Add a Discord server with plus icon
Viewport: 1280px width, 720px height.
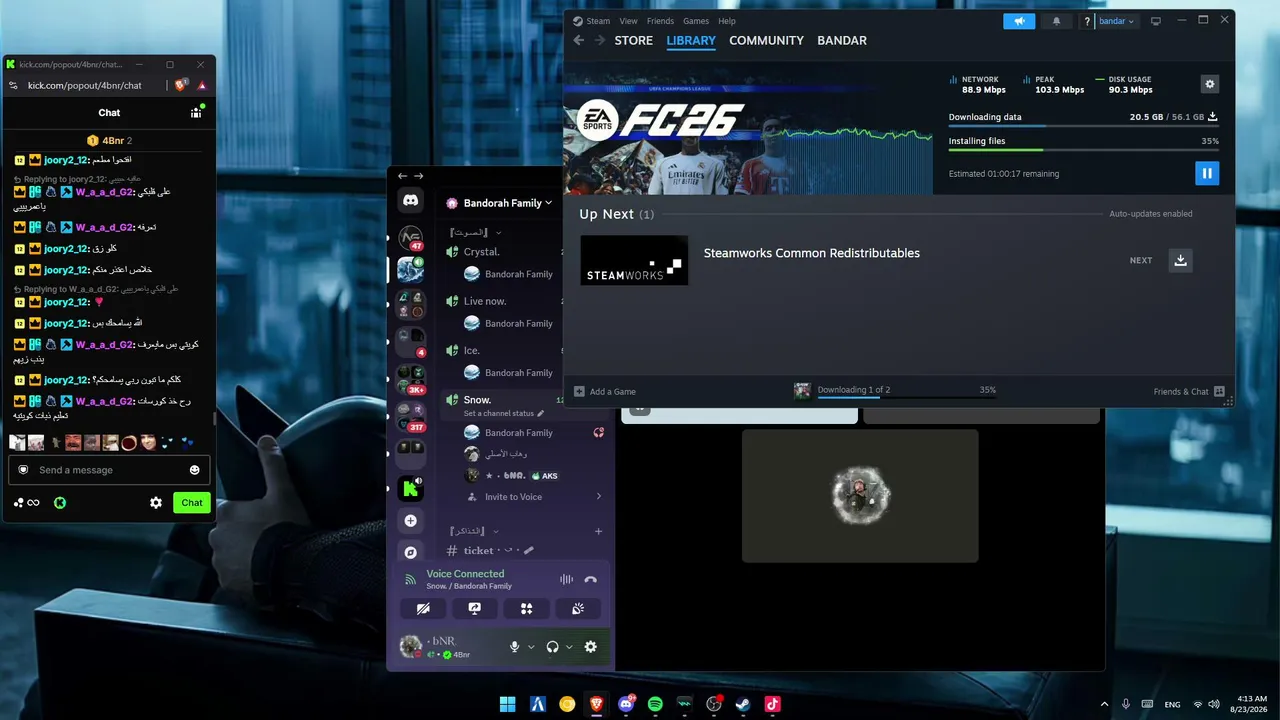(x=411, y=521)
